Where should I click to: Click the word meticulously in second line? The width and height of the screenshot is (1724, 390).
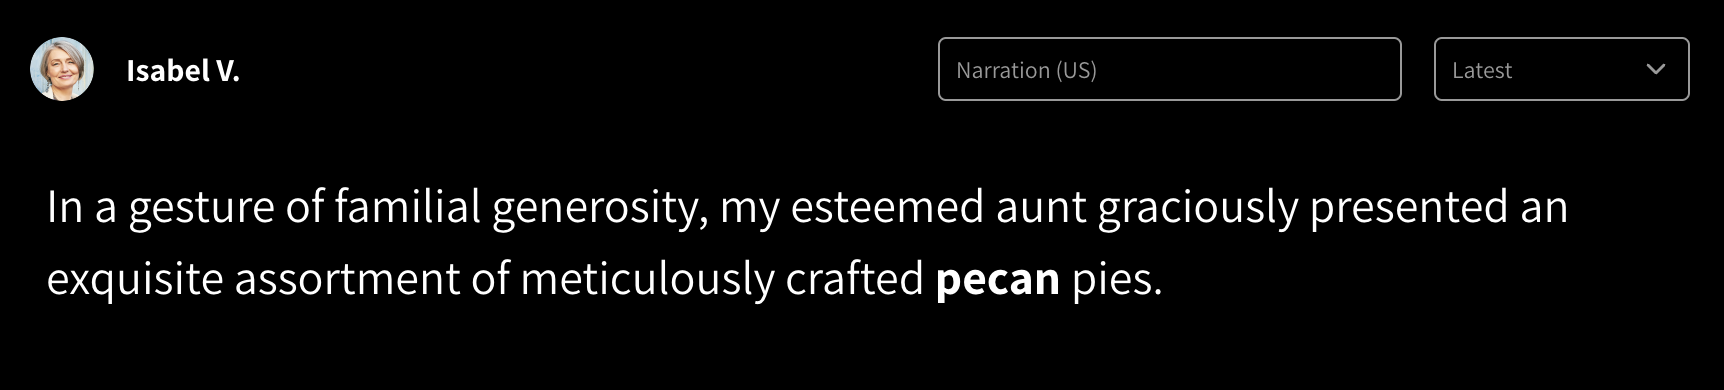[647, 279]
